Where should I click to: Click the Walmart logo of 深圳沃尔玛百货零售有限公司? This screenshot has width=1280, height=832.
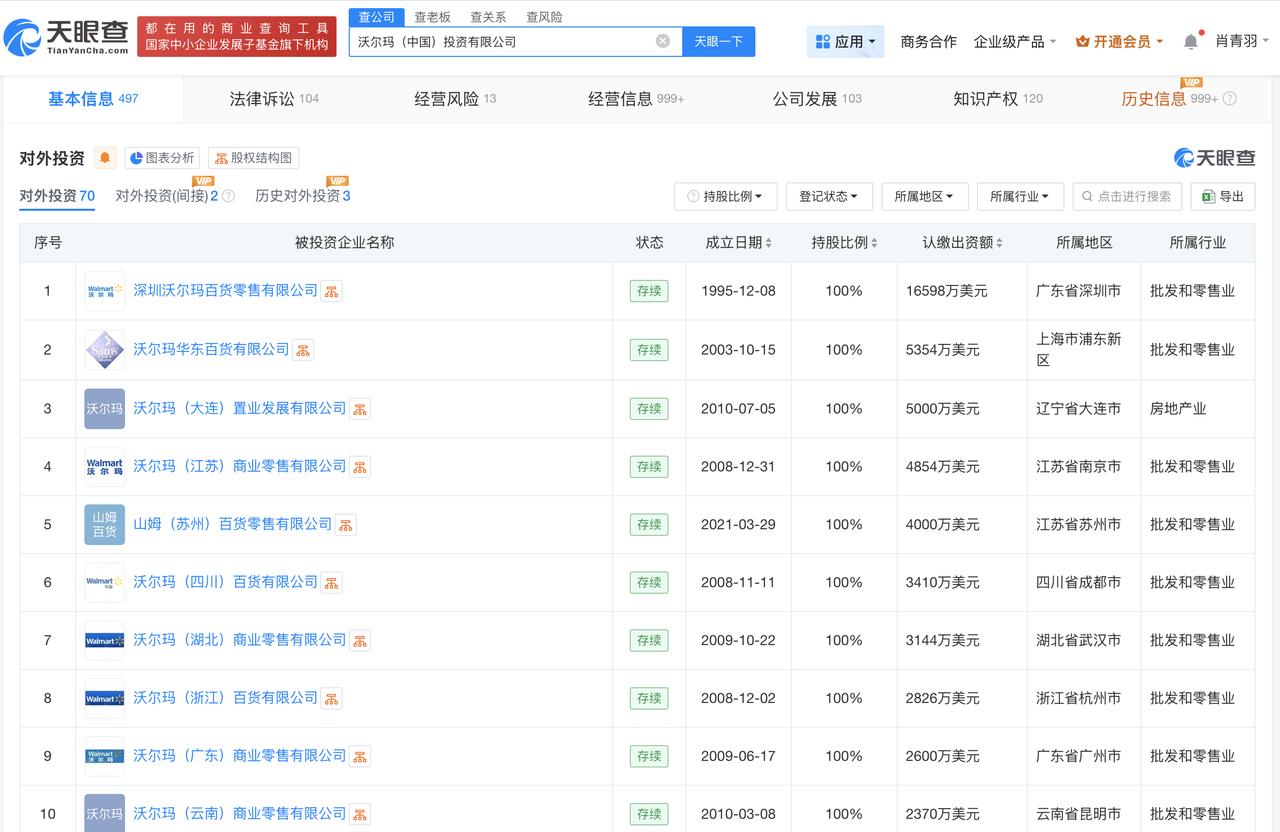[105, 291]
